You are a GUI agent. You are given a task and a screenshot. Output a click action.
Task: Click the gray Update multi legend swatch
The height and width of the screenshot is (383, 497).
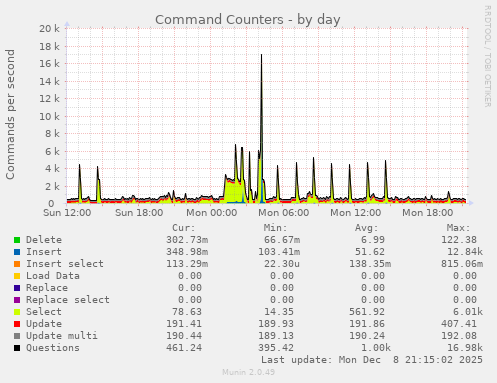pyautogui.click(x=17, y=336)
